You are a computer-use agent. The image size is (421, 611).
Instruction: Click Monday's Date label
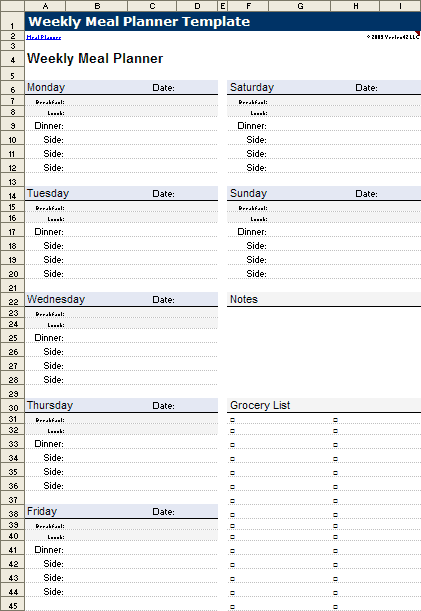163,88
